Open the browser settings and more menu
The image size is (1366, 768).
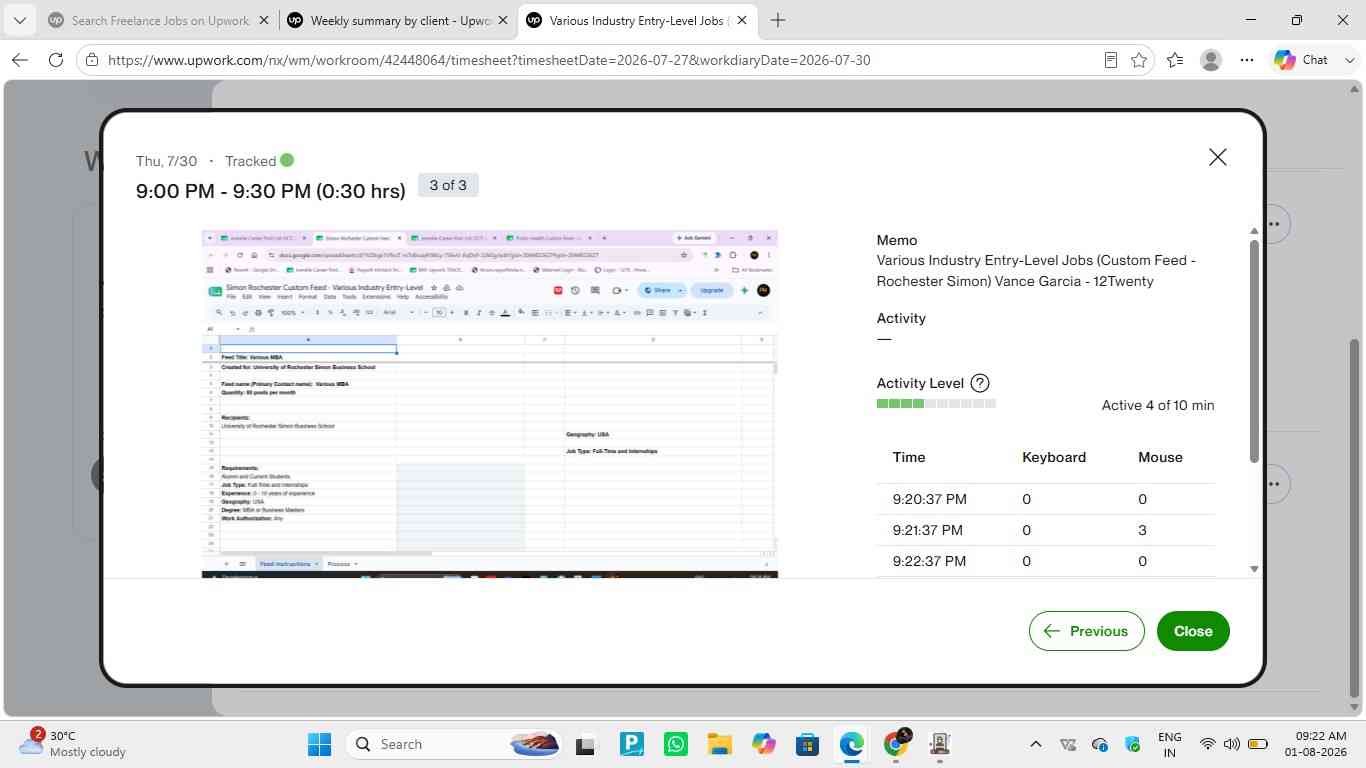tap(1246, 60)
